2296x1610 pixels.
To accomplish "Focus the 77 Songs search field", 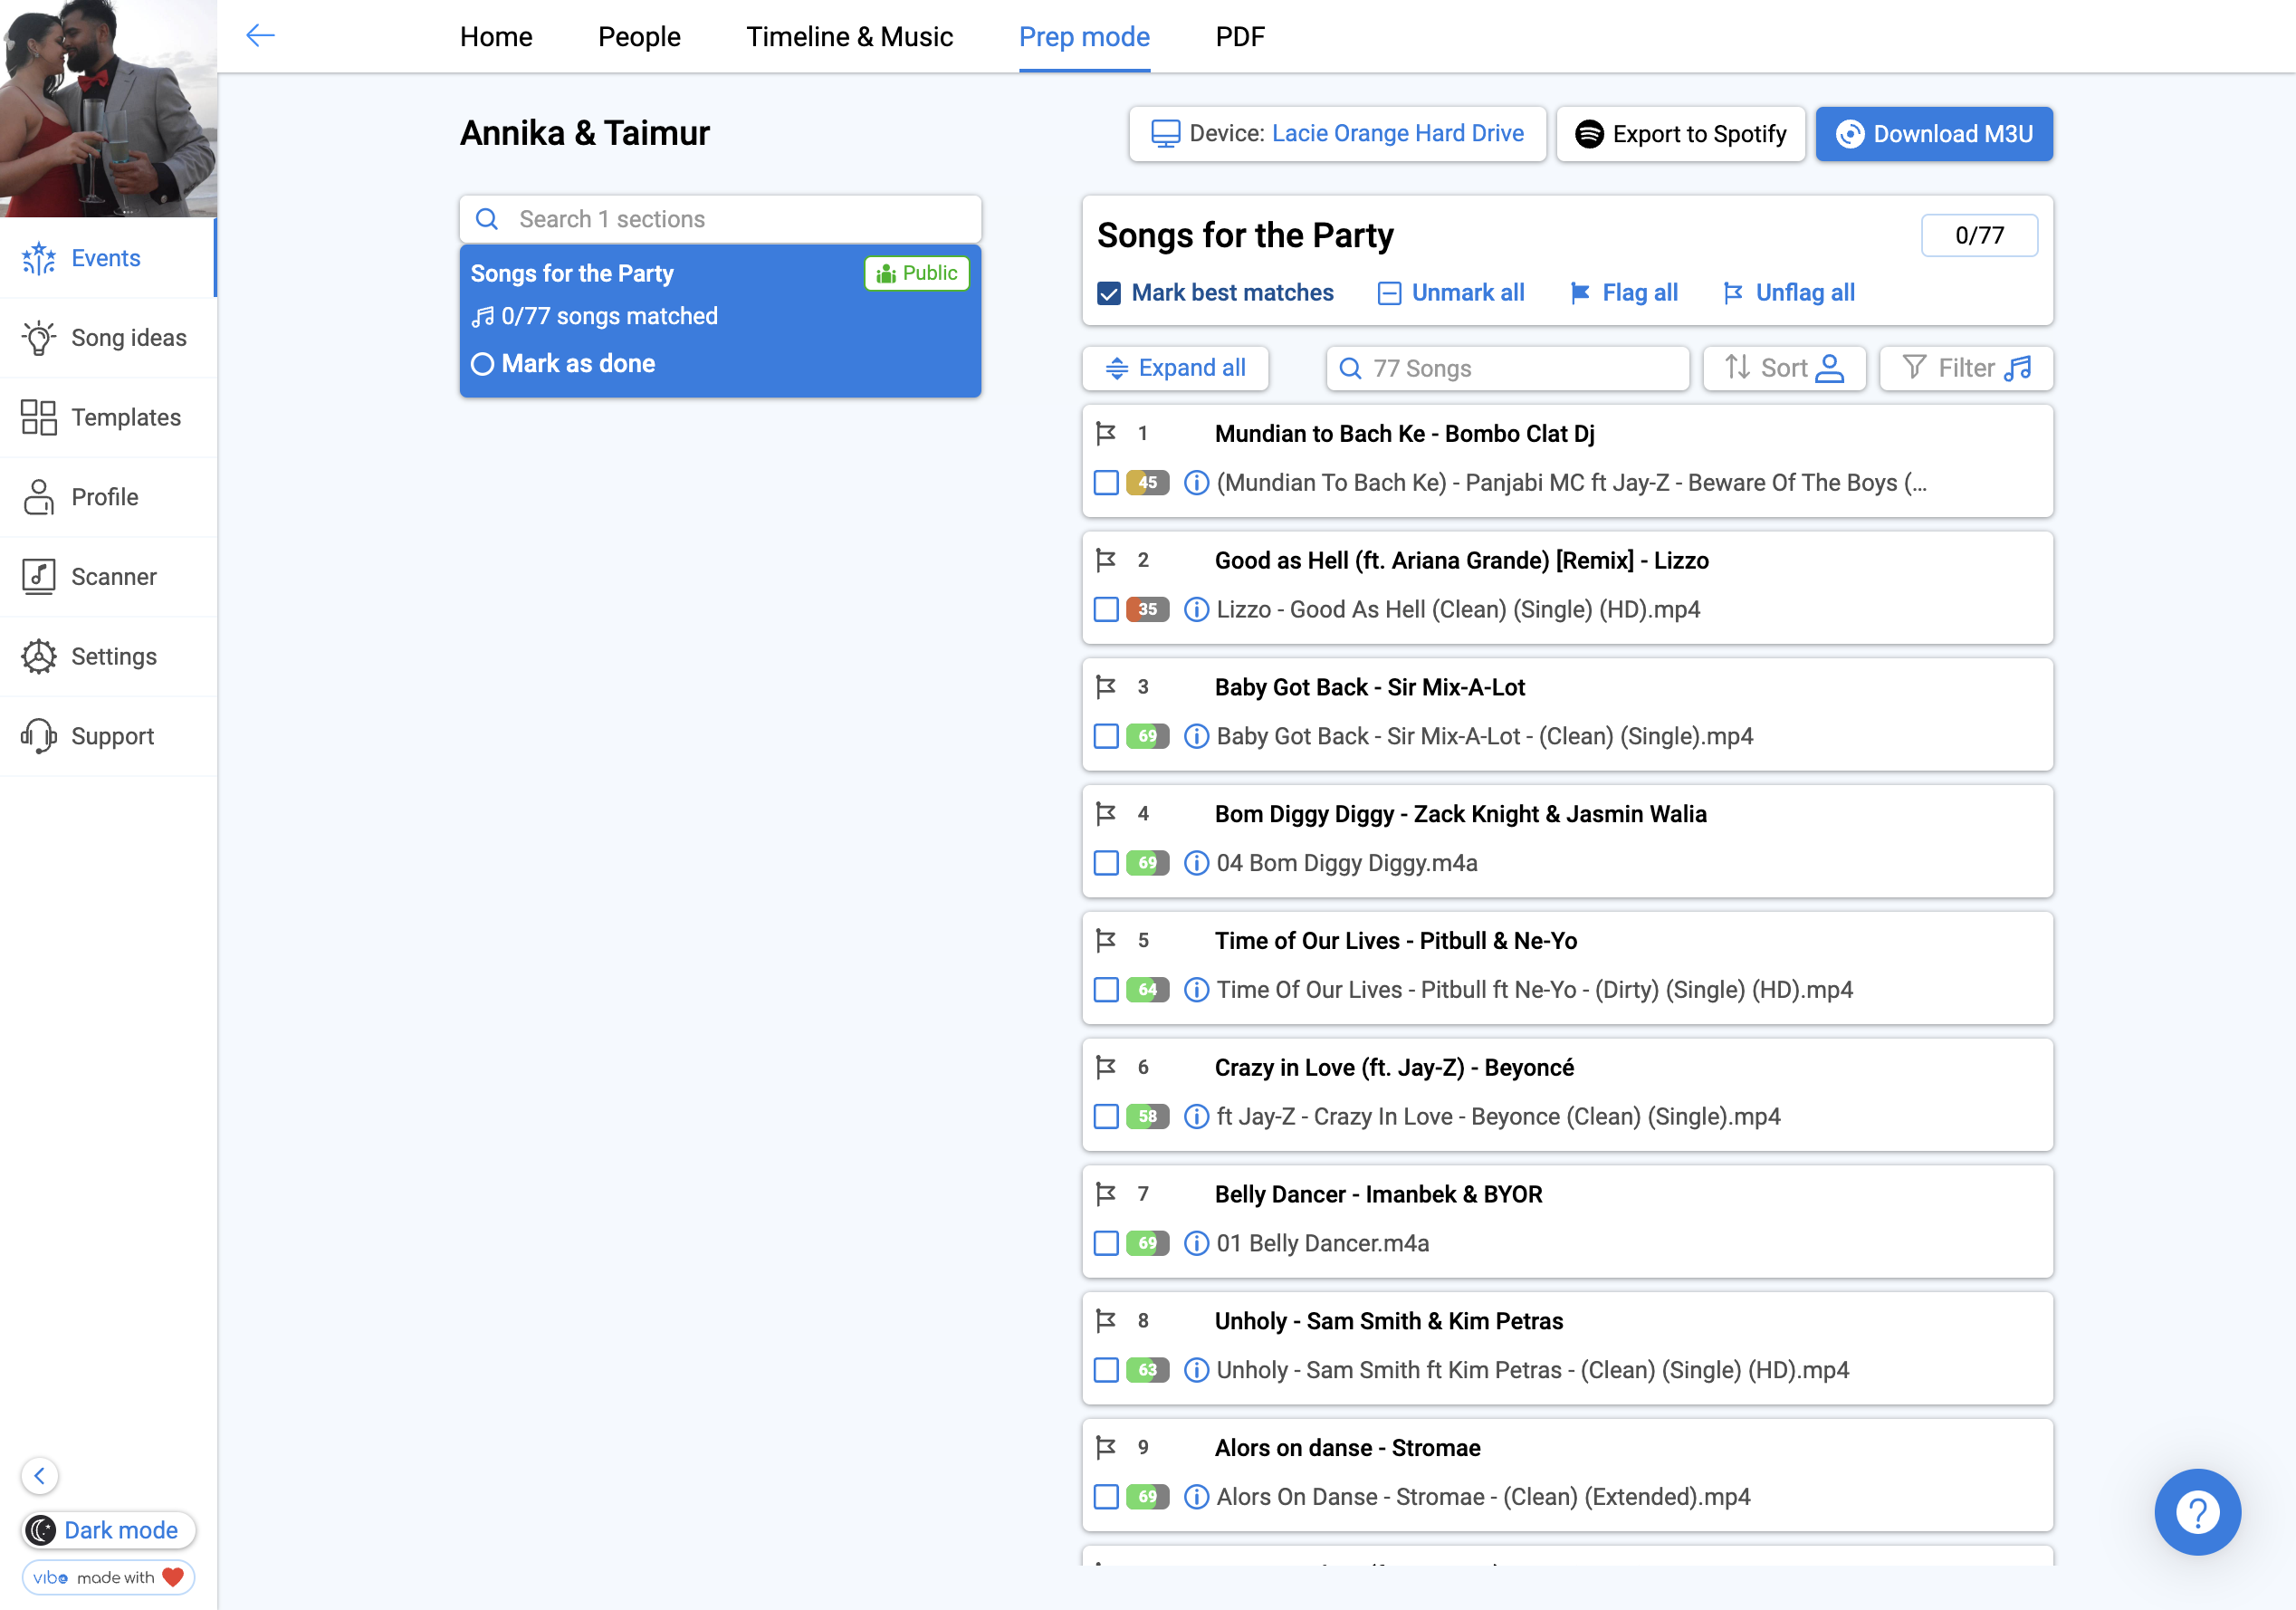I will click(1508, 368).
